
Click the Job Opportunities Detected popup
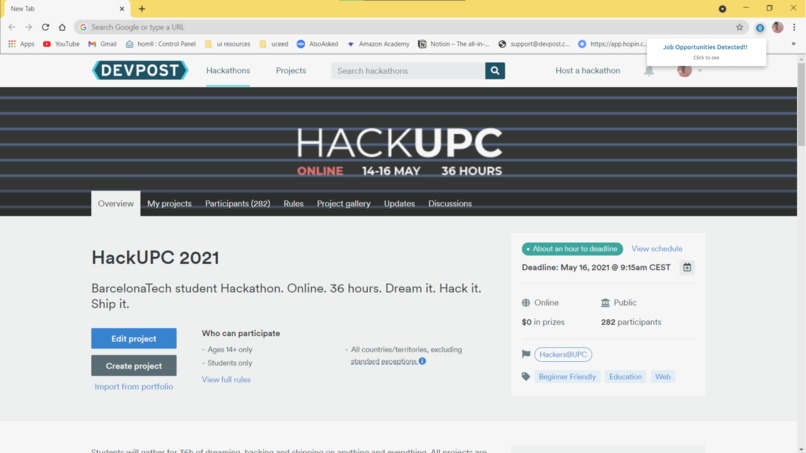pos(706,51)
